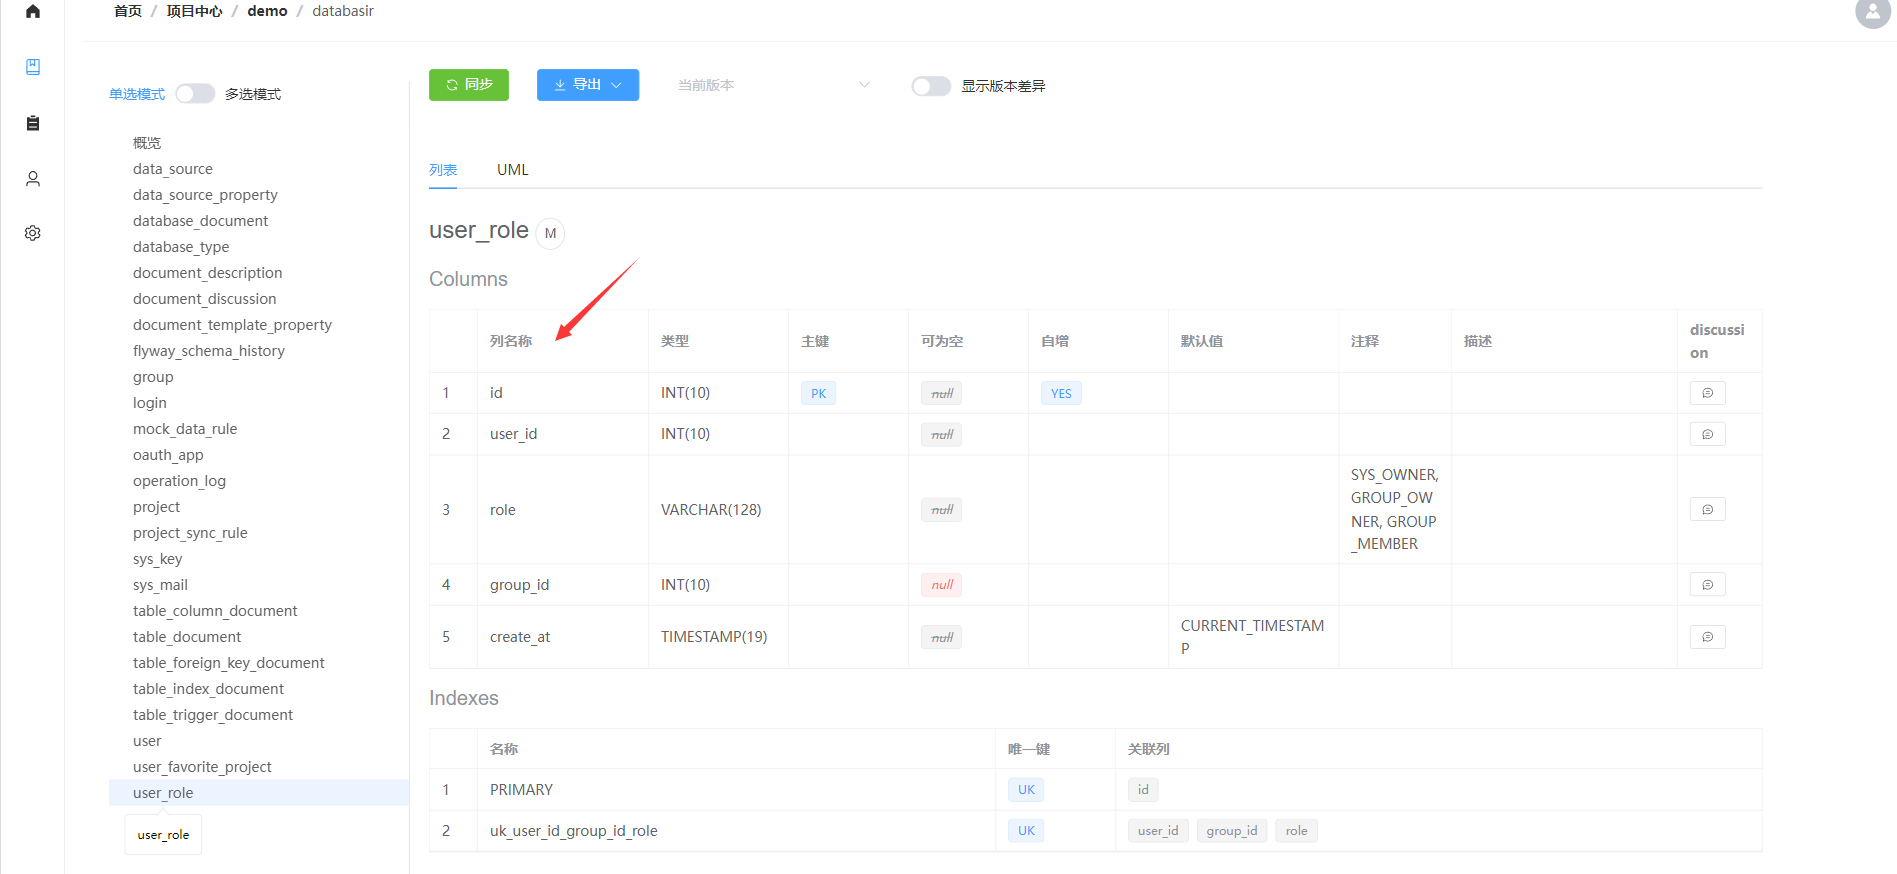Select table_column_document in the table list
1897x874 pixels.
(215, 611)
